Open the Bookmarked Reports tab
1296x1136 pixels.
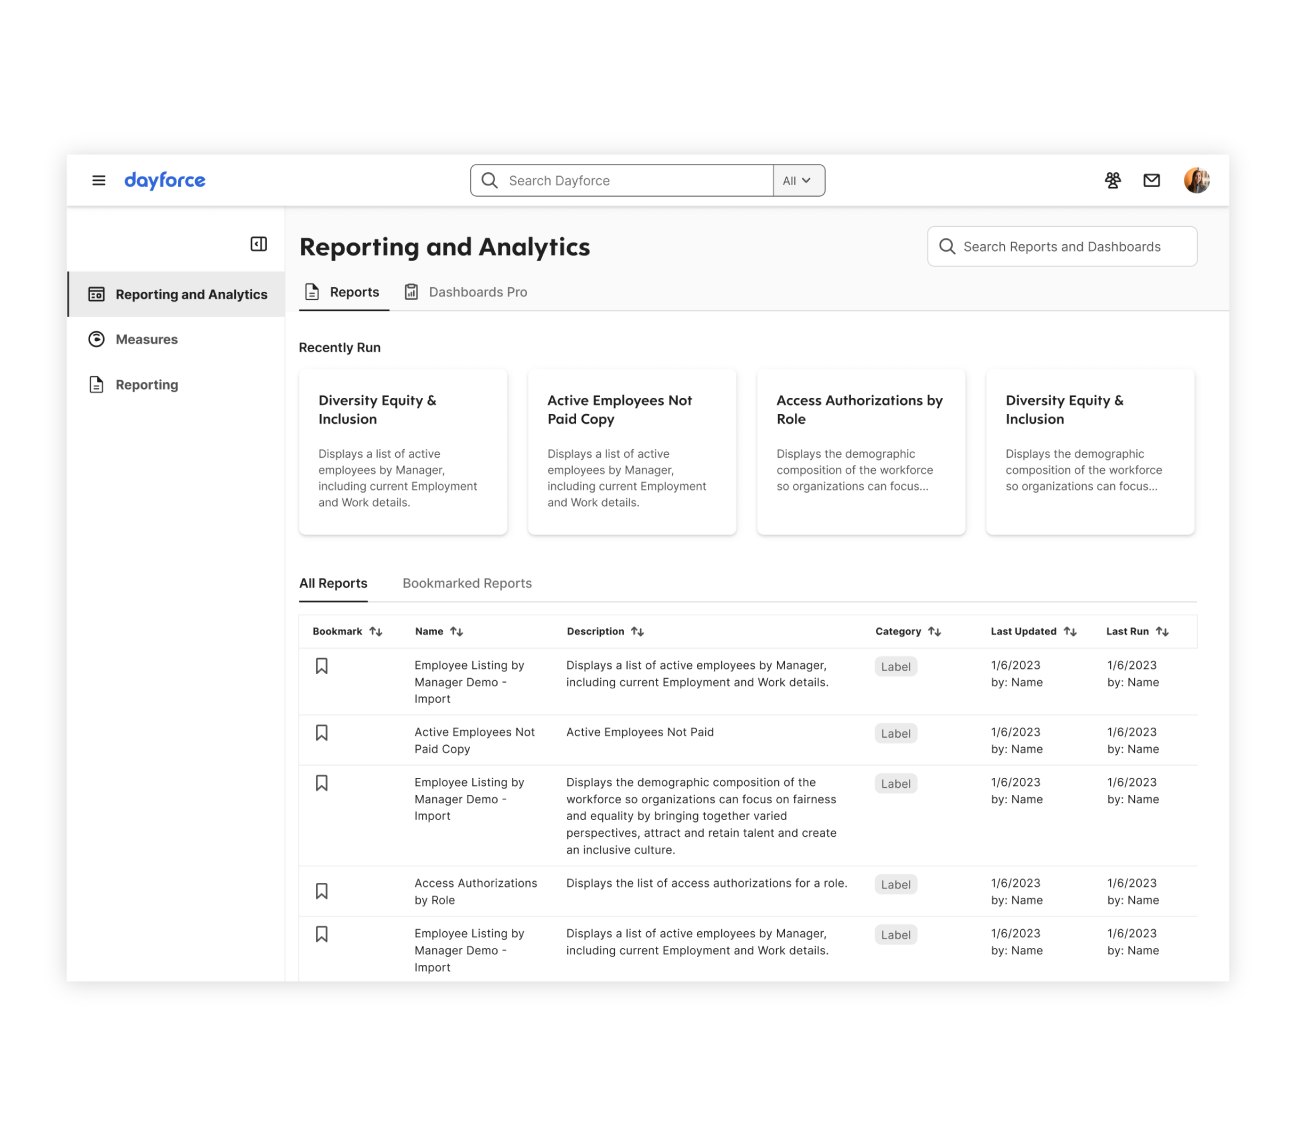pos(467,583)
